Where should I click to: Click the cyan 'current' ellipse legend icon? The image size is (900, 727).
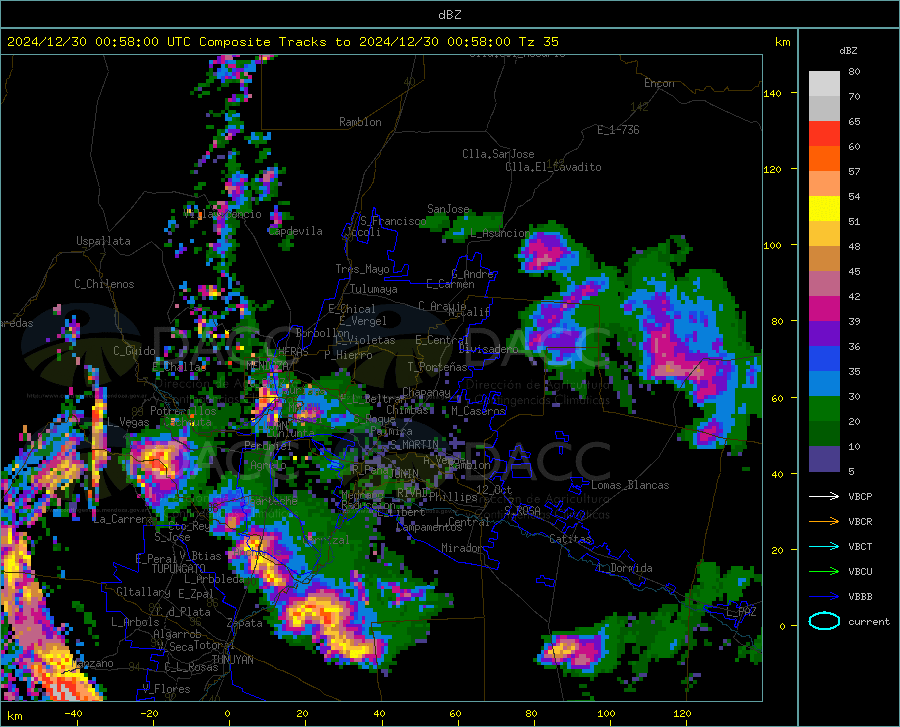(824, 621)
